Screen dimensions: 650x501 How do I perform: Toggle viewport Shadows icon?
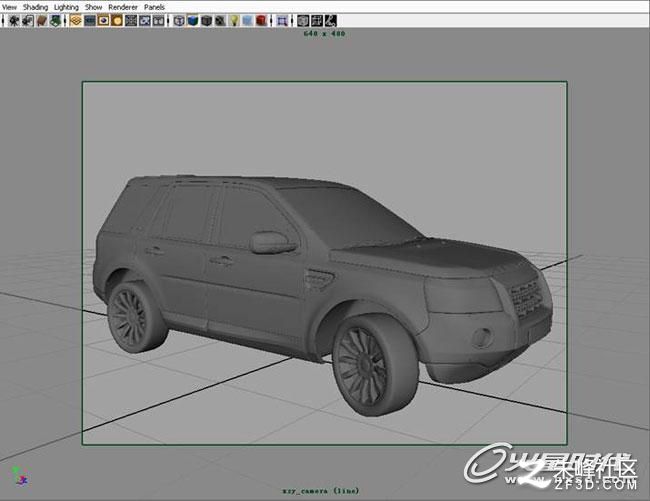click(x=247, y=20)
